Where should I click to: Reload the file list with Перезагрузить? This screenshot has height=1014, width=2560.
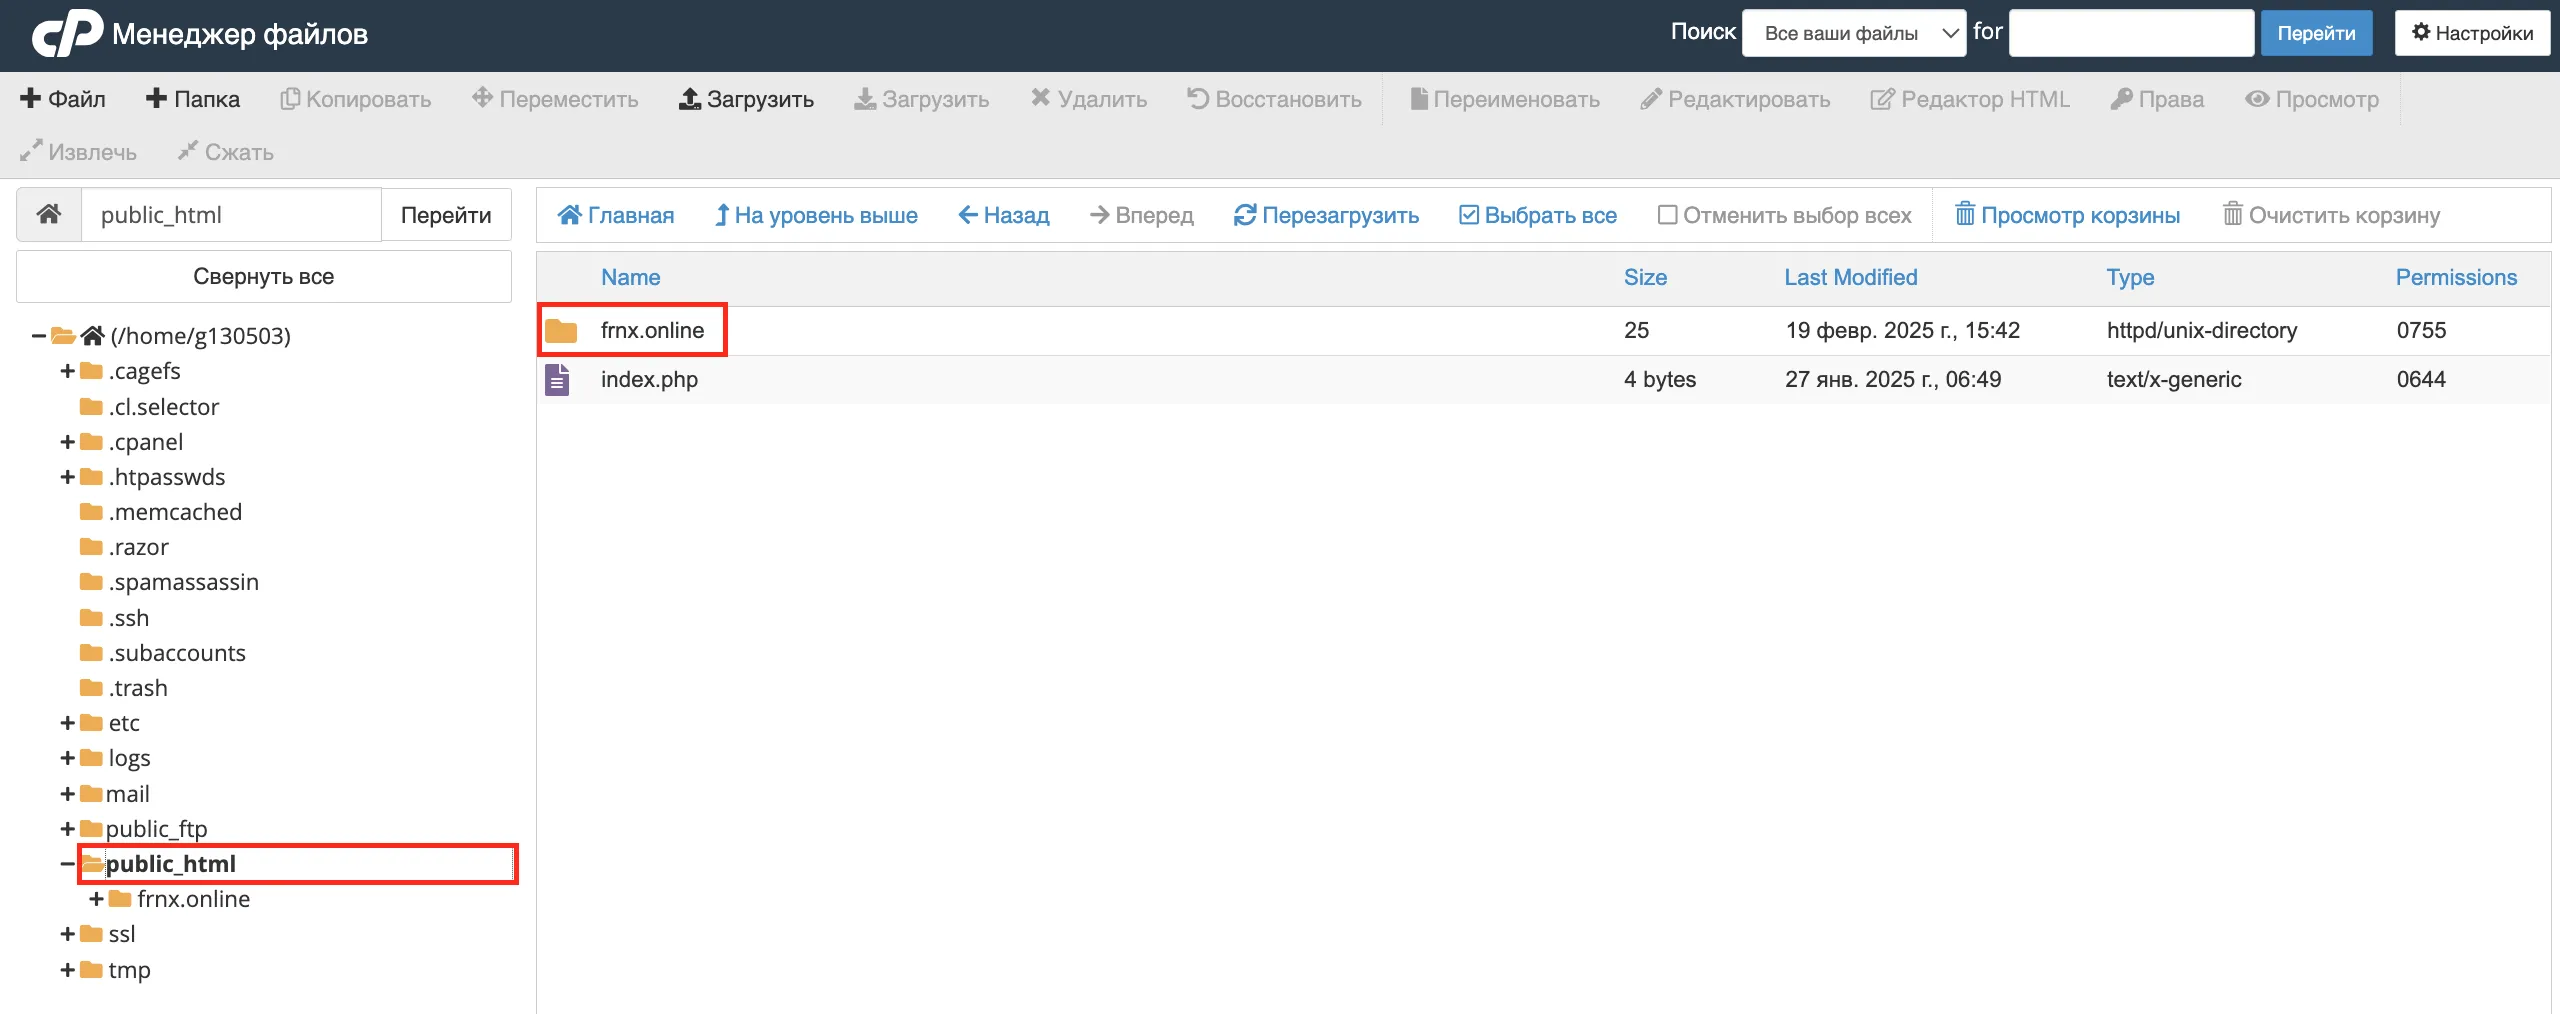coord(1326,215)
